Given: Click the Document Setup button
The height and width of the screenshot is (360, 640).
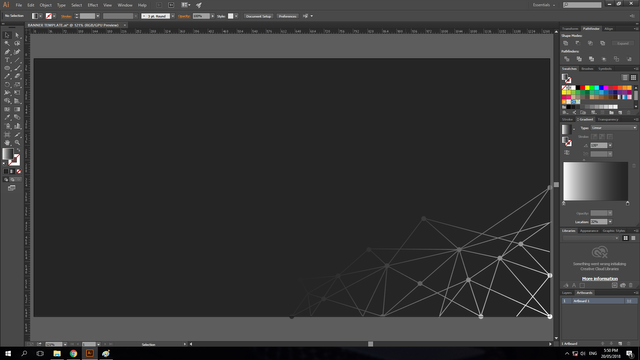Looking at the screenshot, I should click(259, 16).
